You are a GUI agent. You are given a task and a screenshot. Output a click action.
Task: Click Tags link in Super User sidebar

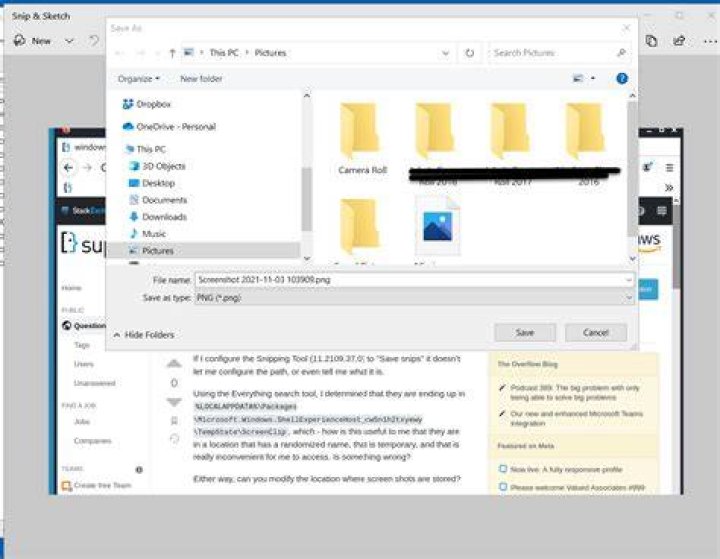tap(82, 345)
